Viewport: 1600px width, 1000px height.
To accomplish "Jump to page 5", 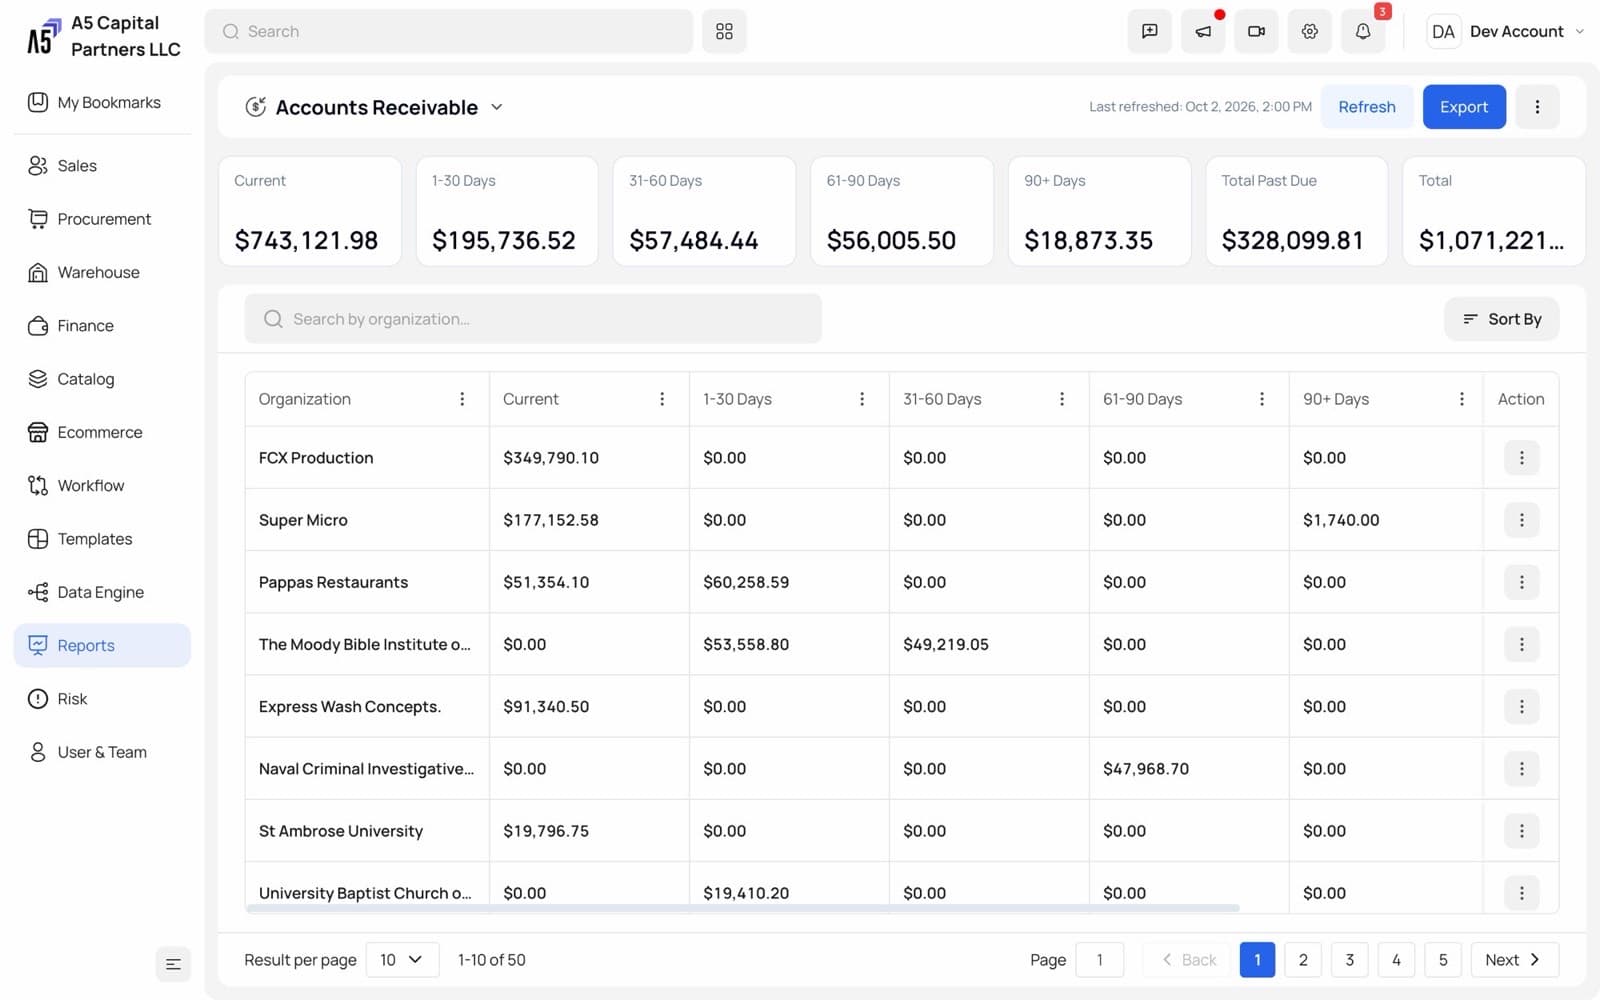I will click(1443, 960).
